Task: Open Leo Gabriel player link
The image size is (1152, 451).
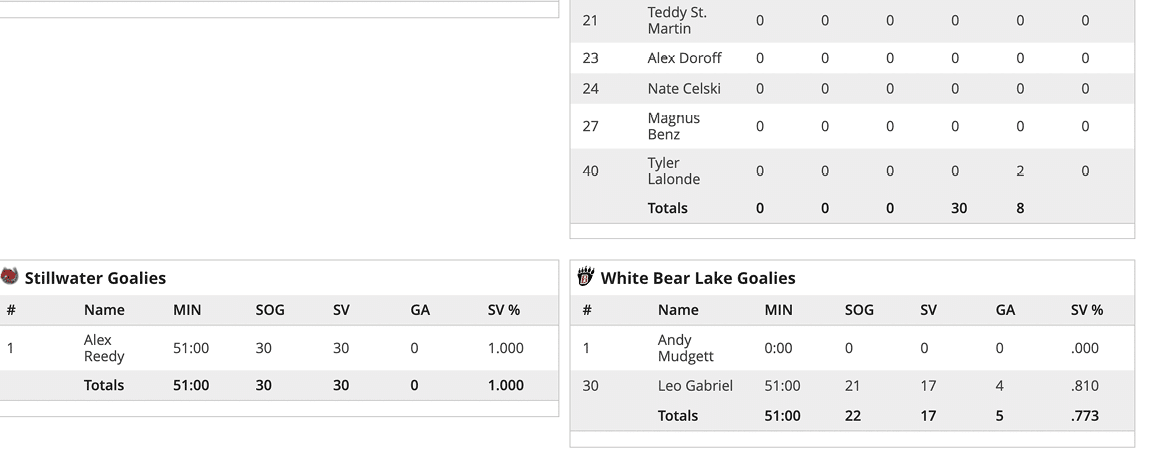Action: pyautogui.click(x=695, y=385)
